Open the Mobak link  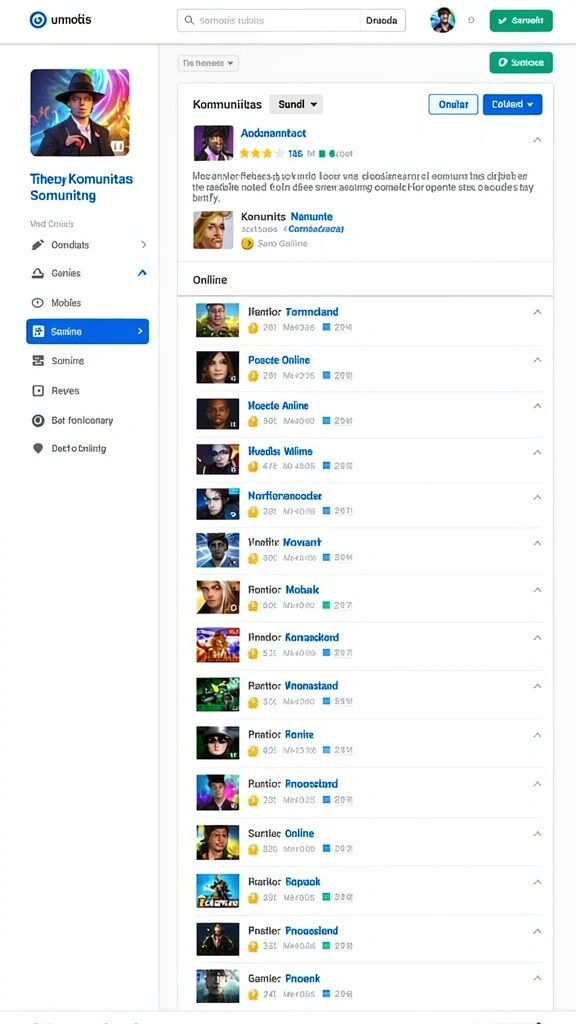pos(302,589)
